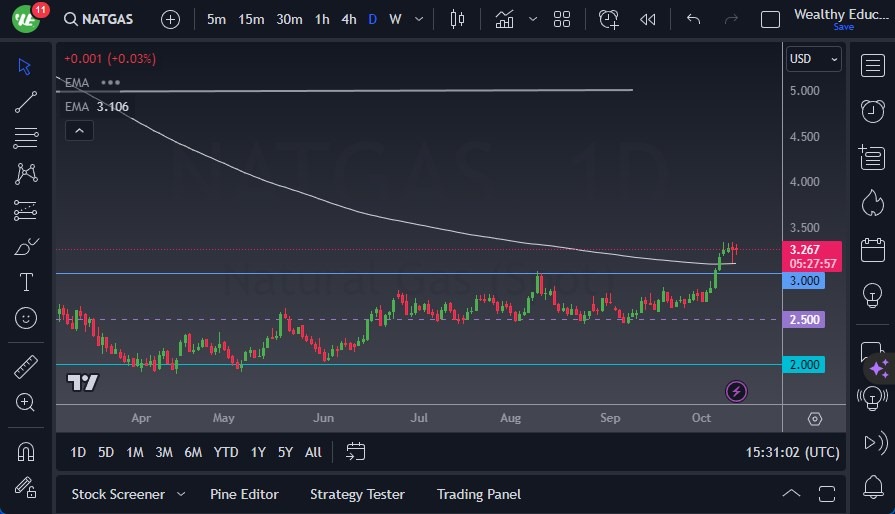Open the indicators menu
Image resolution: width=895 pixels, height=514 pixels.
(504, 19)
